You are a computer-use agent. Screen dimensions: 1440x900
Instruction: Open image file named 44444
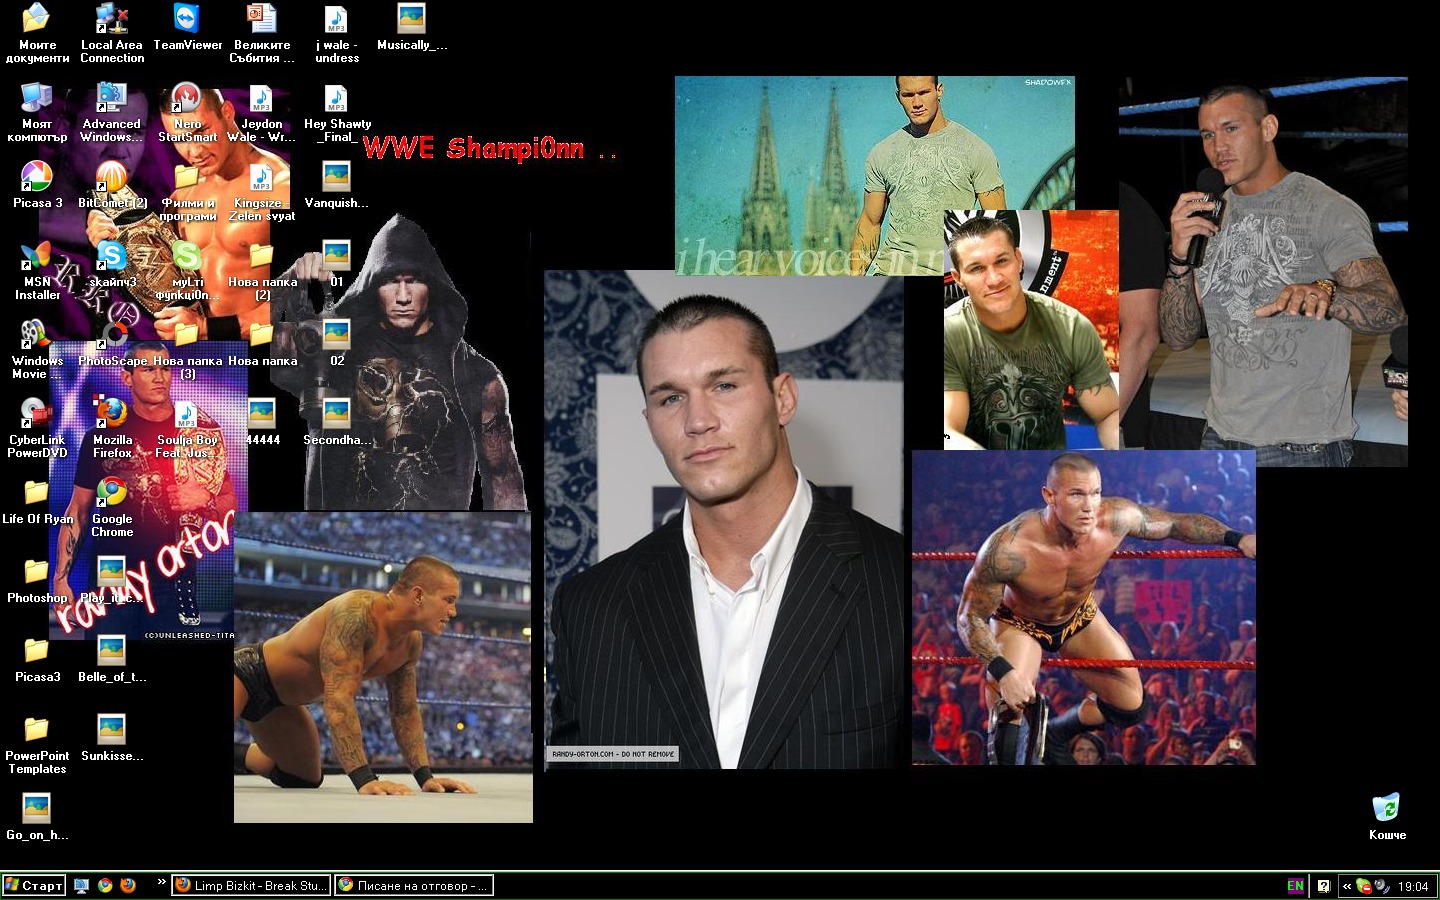(x=262, y=422)
